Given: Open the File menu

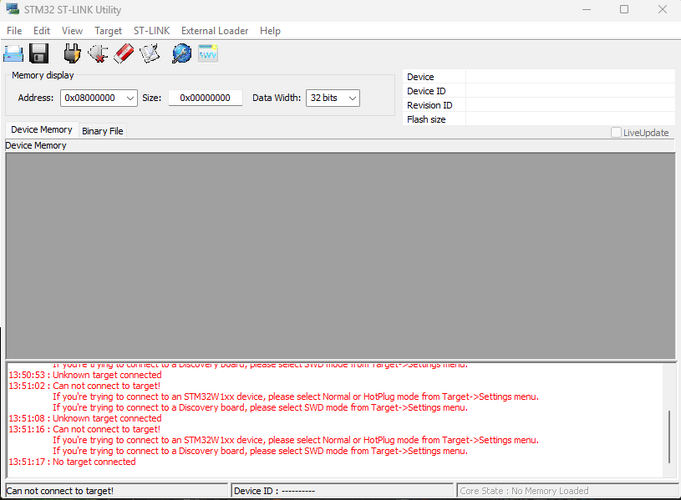Looking at the screenshot, I should [14, 31].
